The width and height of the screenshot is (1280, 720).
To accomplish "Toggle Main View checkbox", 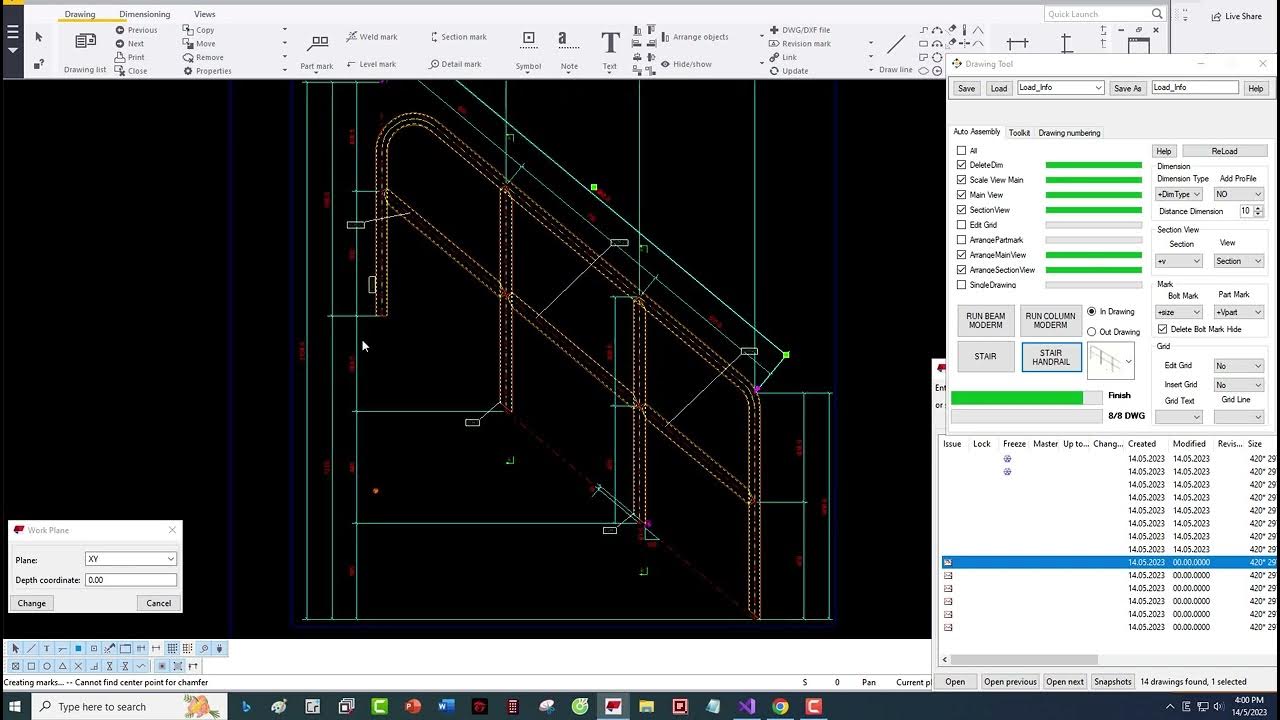I will pos(962,195).
